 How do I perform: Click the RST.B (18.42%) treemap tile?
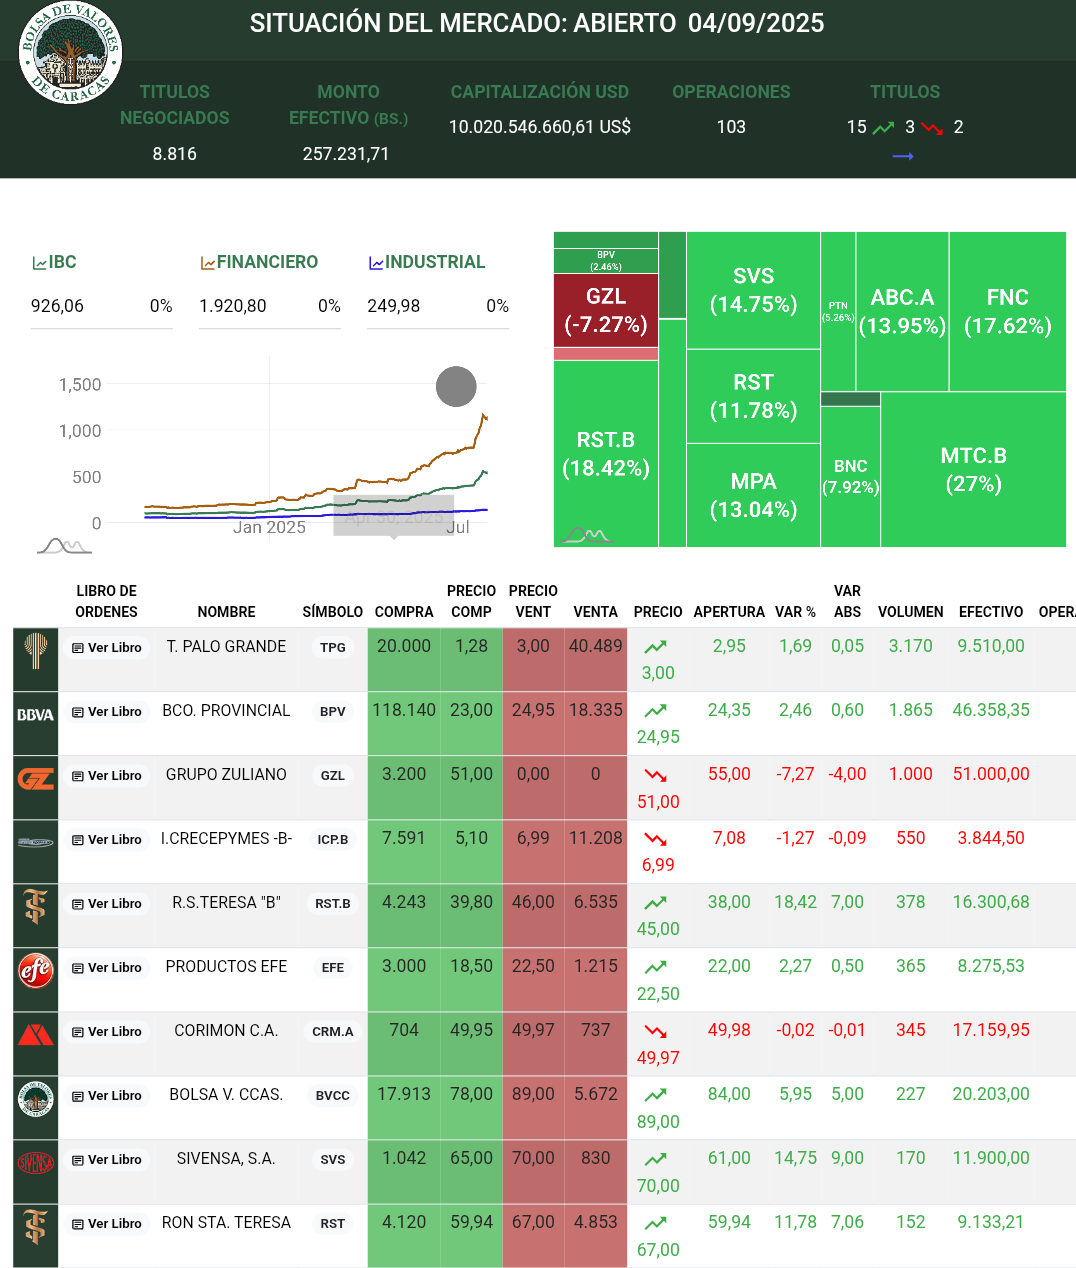606,454
